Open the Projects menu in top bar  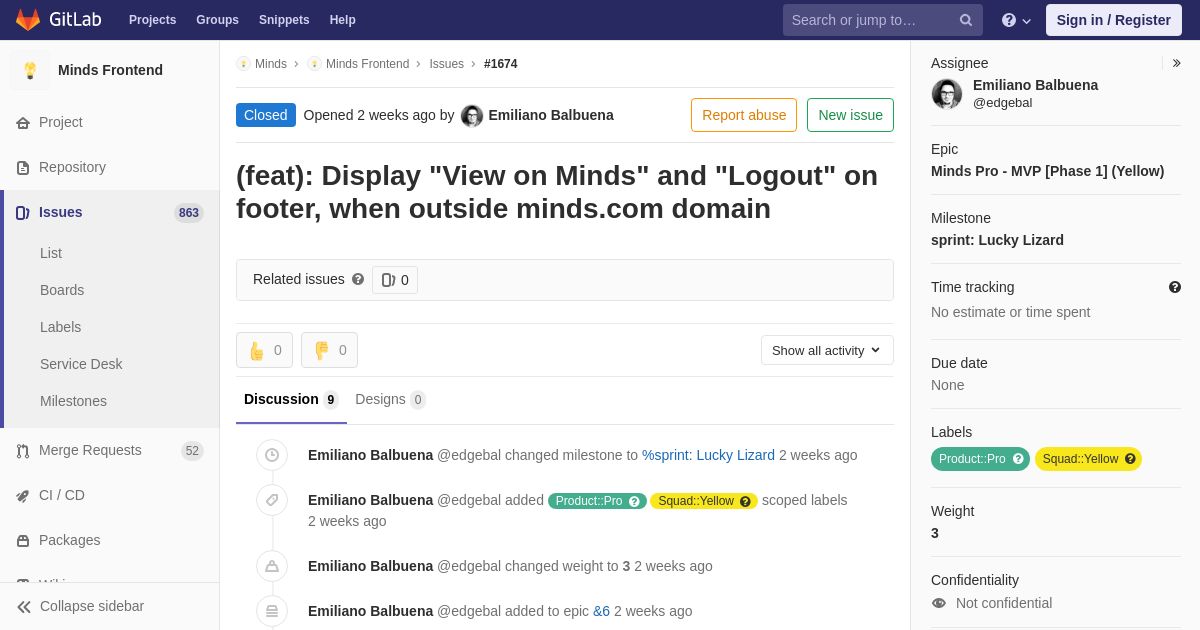152,20
